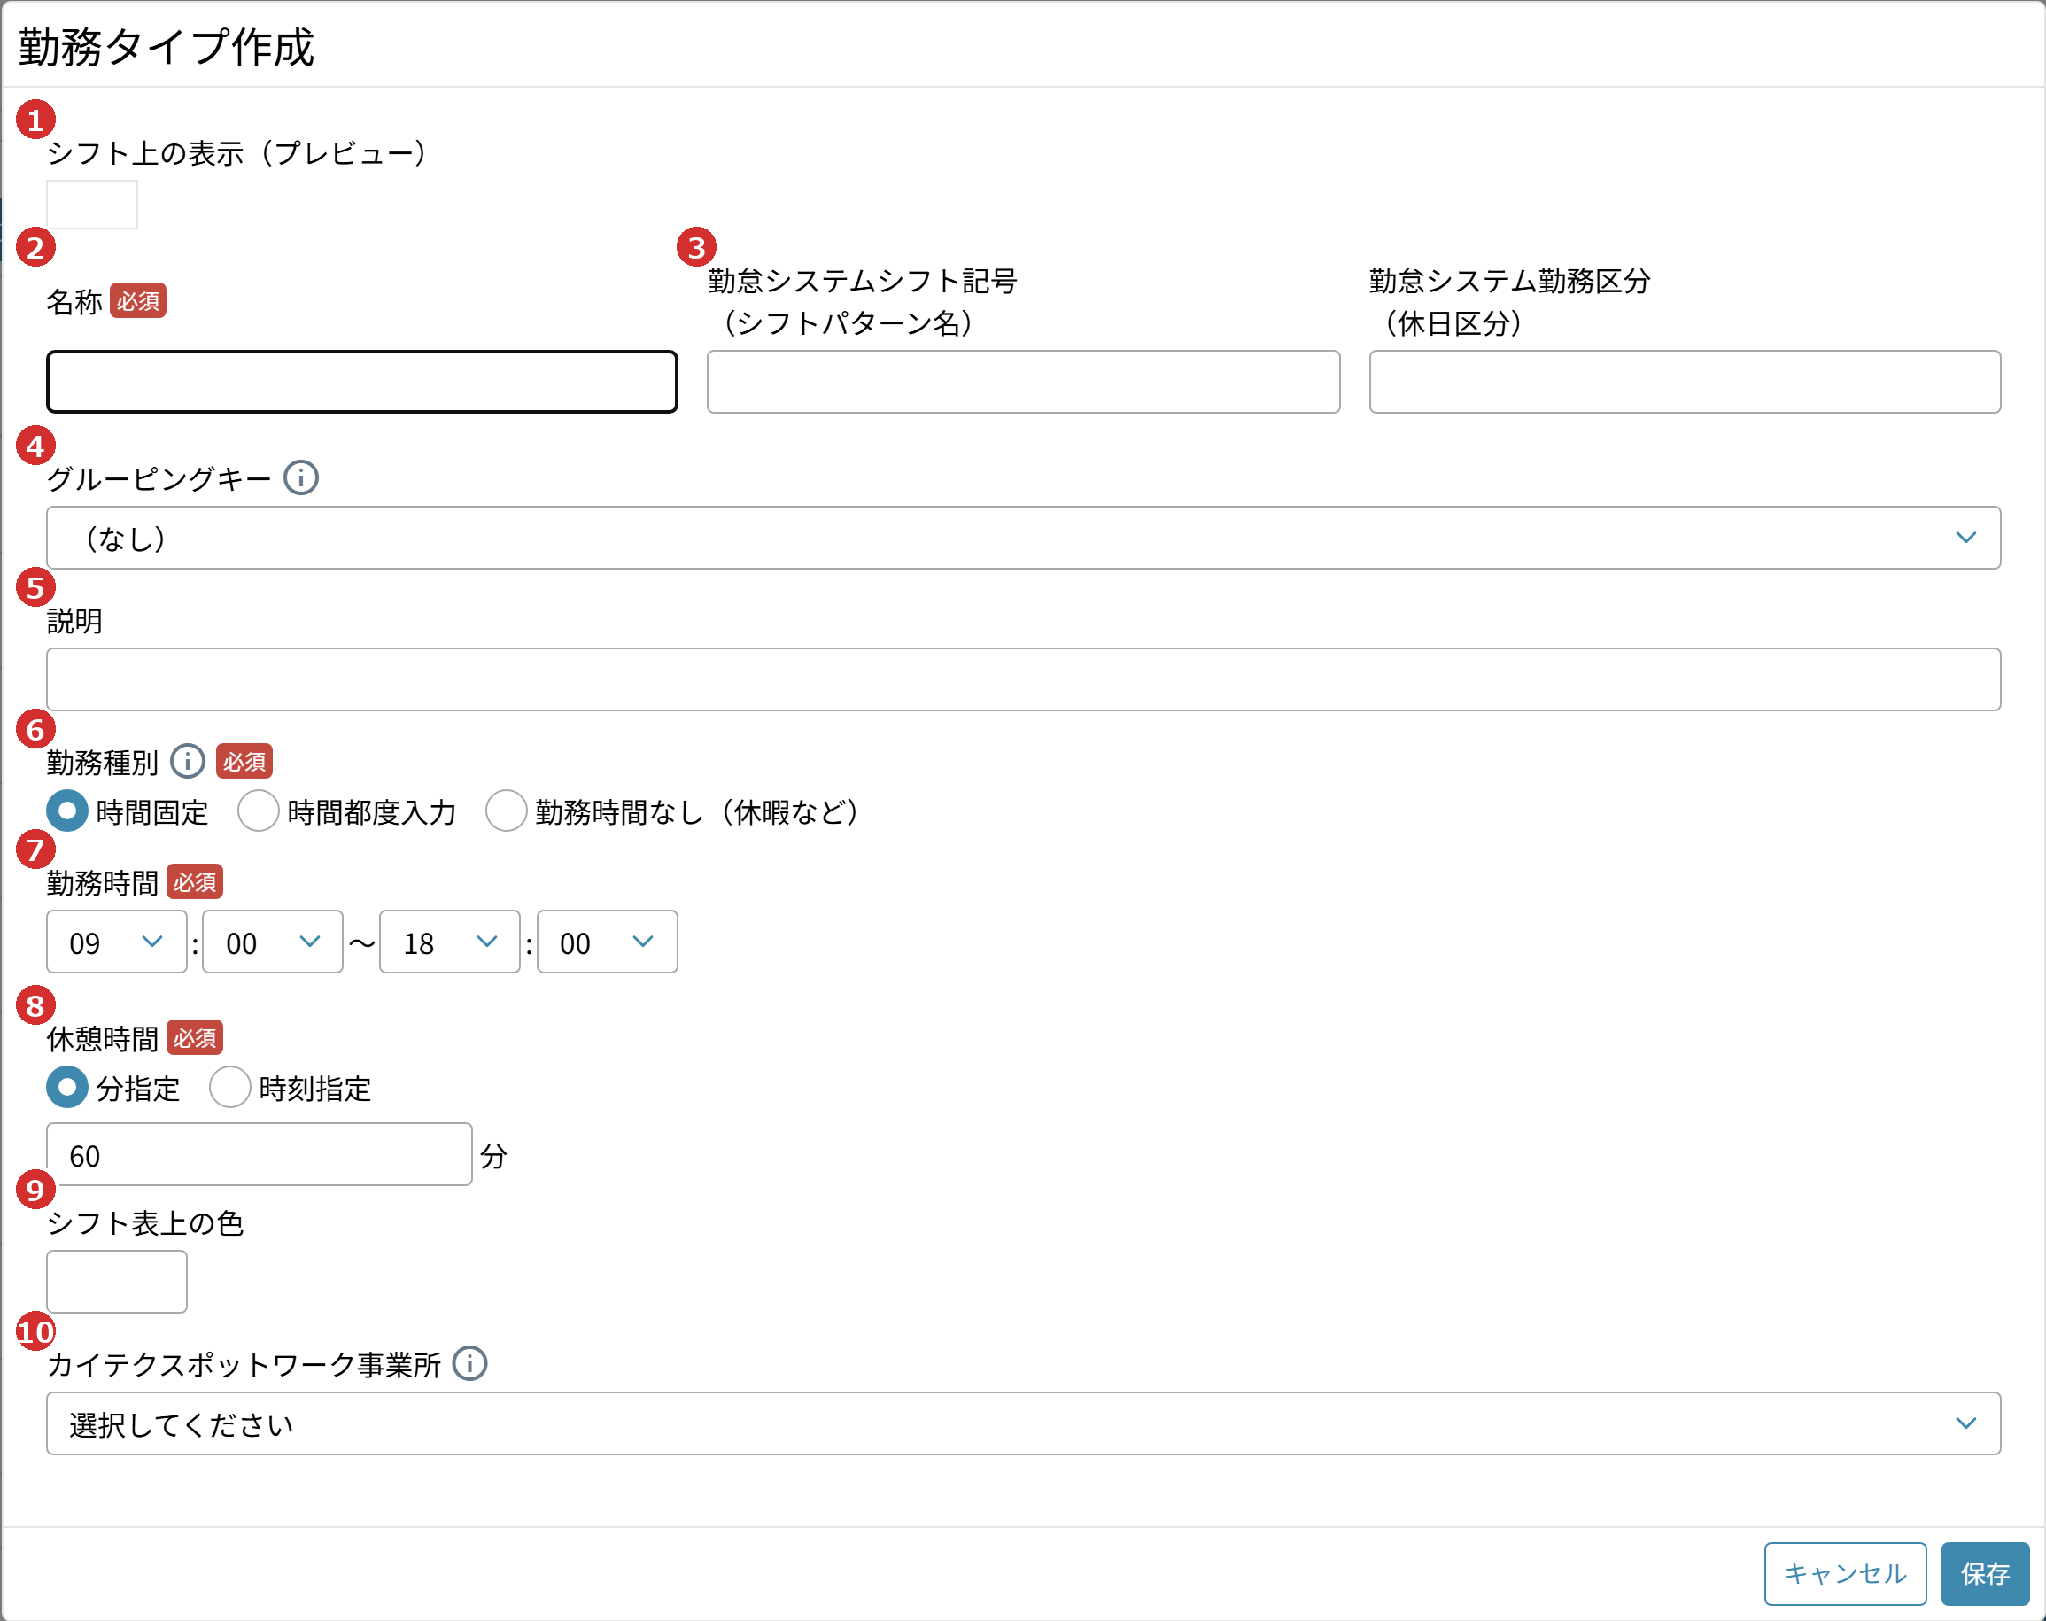Click the break minutes field showing 60
This screenshot has width=2046, height=1621.
[259, 1155]
